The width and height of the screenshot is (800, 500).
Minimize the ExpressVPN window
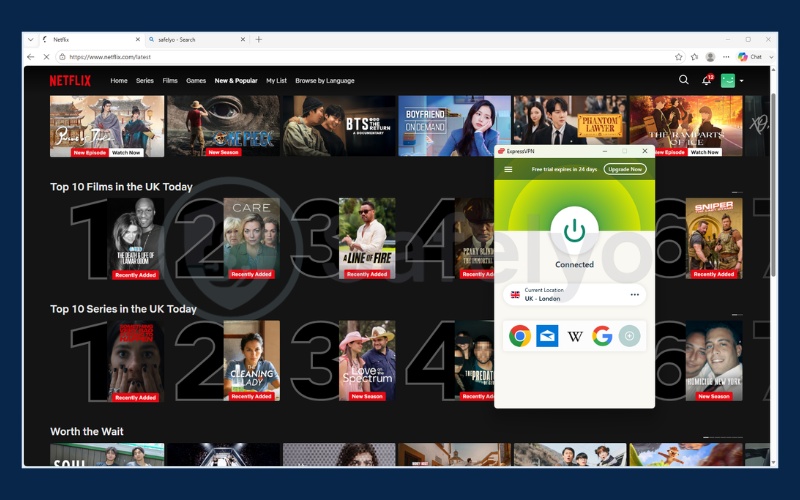point(605,151)
